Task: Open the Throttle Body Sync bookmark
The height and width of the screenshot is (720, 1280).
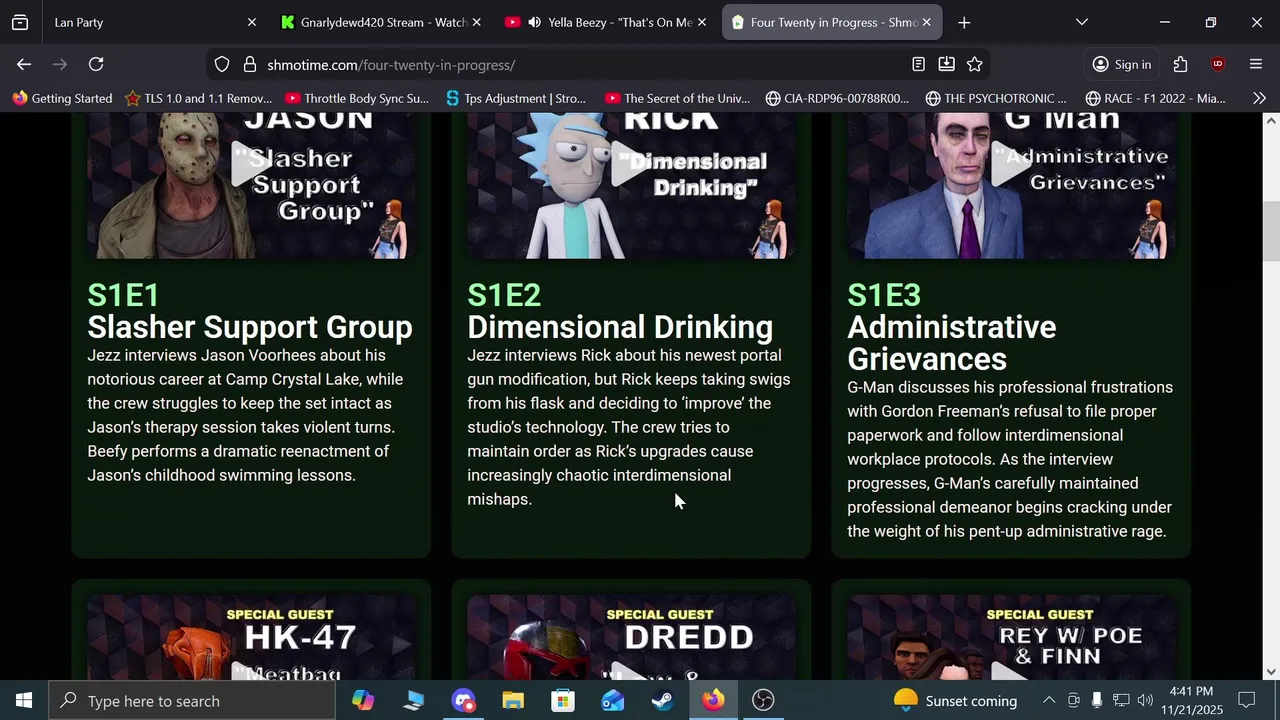Action: coord(357,98)
